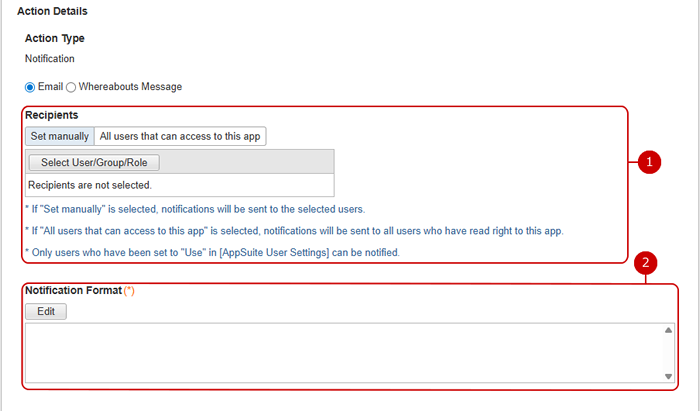The image size is (700, 411).
Task: Click the red callout marker numbered 1
Action: point(649,161)
